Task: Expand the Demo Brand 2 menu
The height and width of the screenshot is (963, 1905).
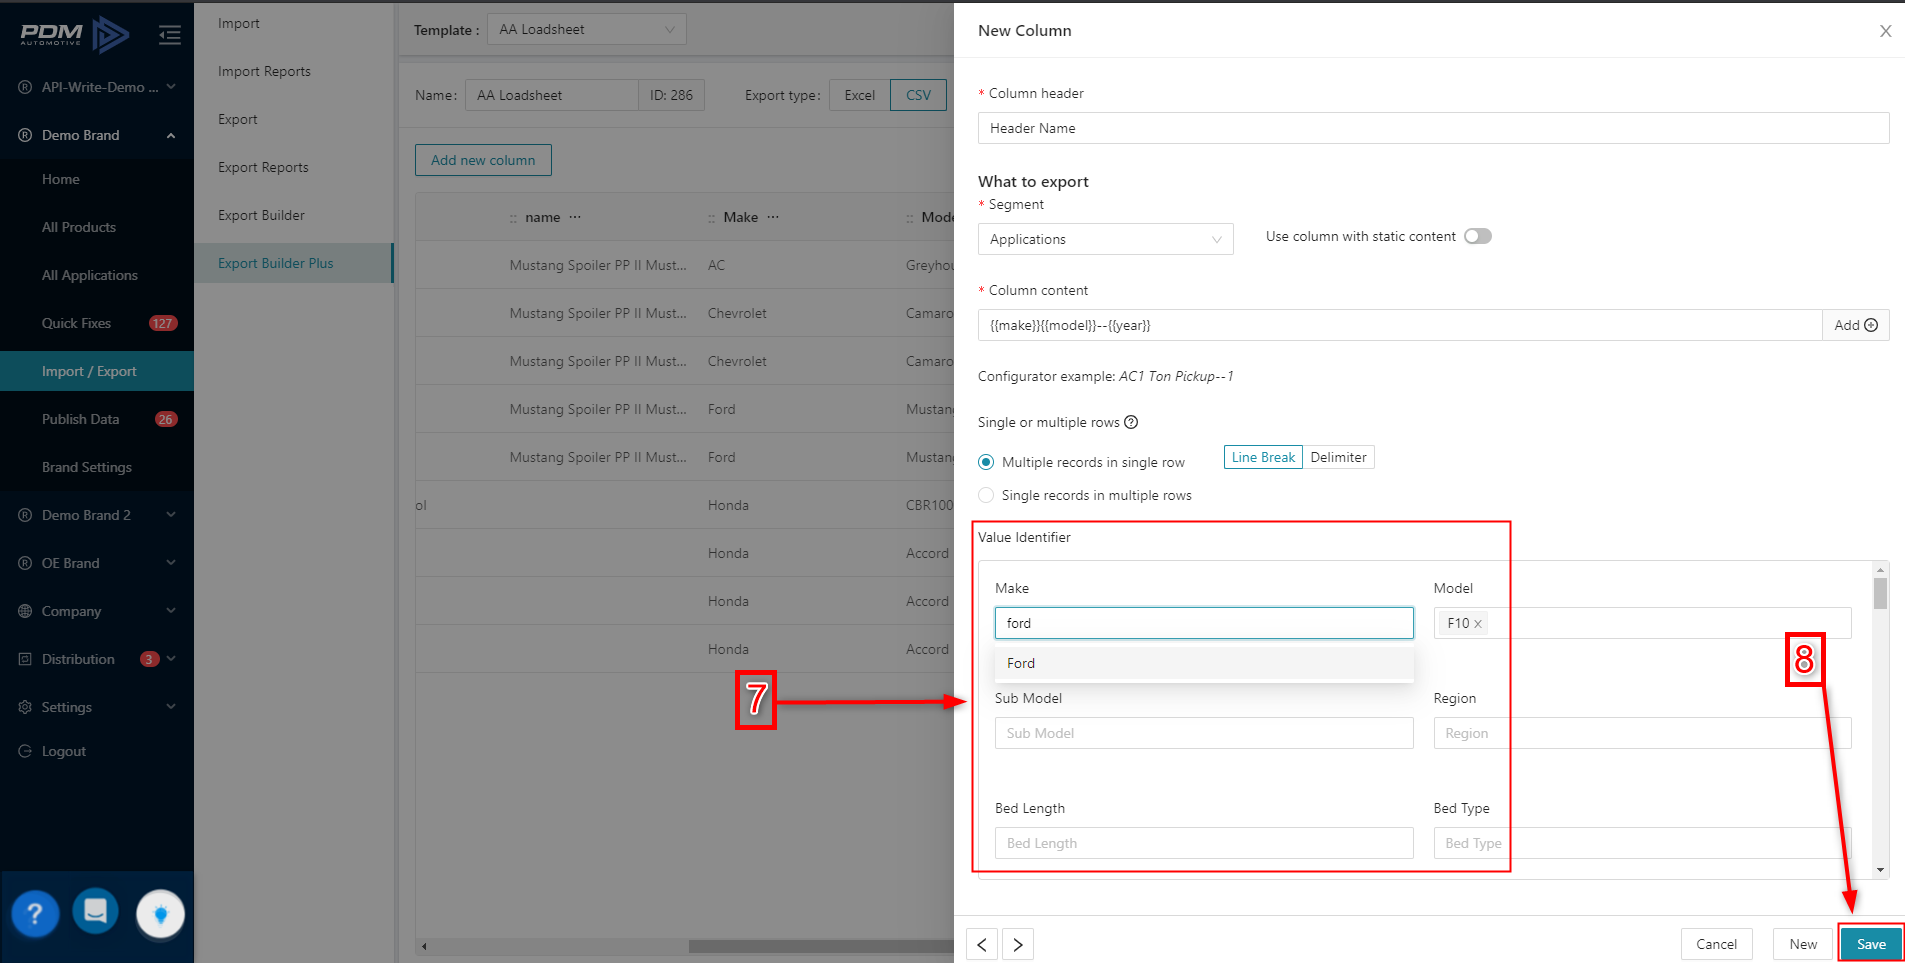Action: tap(171, 515)
